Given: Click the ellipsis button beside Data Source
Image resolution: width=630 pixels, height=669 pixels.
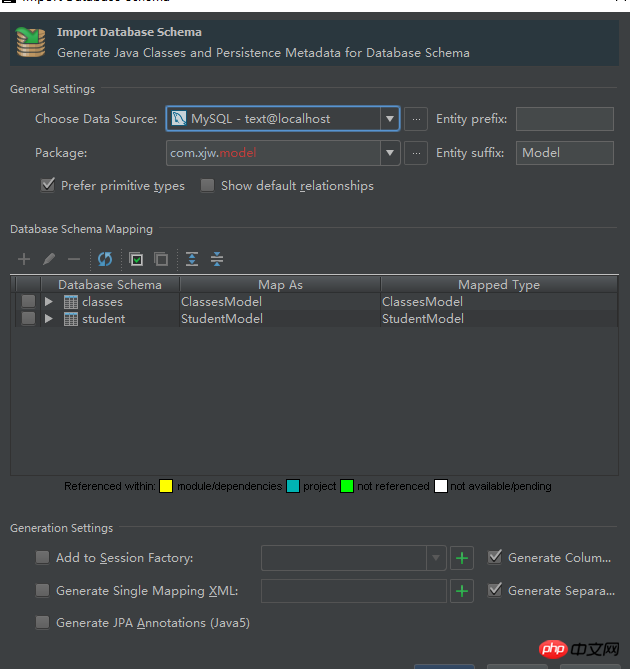Looking at the screenshot, I should [x=417, y=119].
